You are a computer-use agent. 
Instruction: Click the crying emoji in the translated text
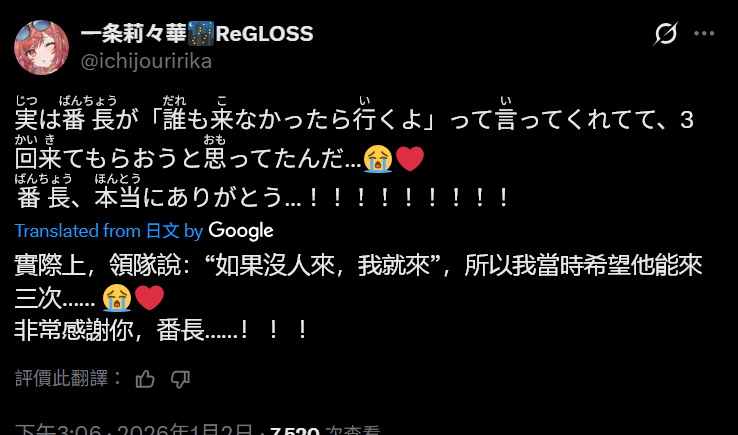(x=117, y=298)
